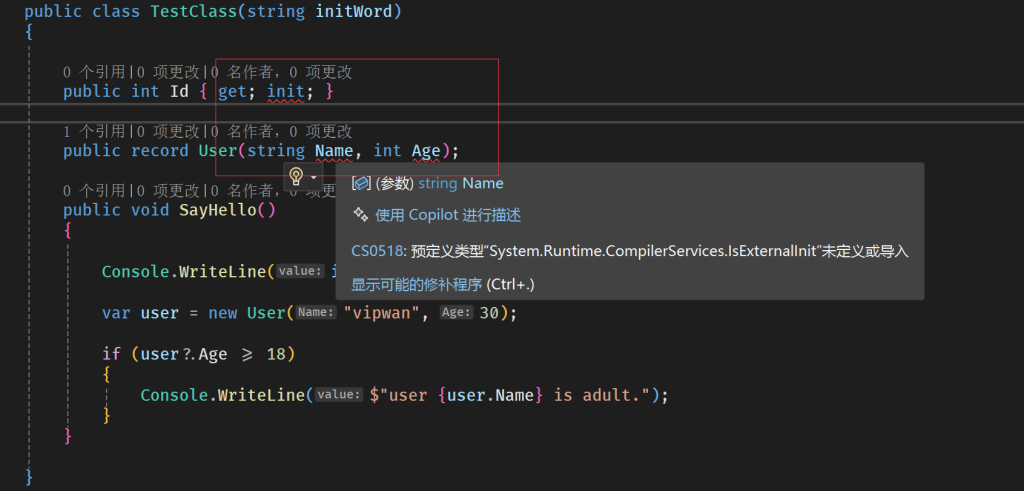Click the underlined Age parameter in User record
Viewport: 1024px width, 491px height.
426,151
